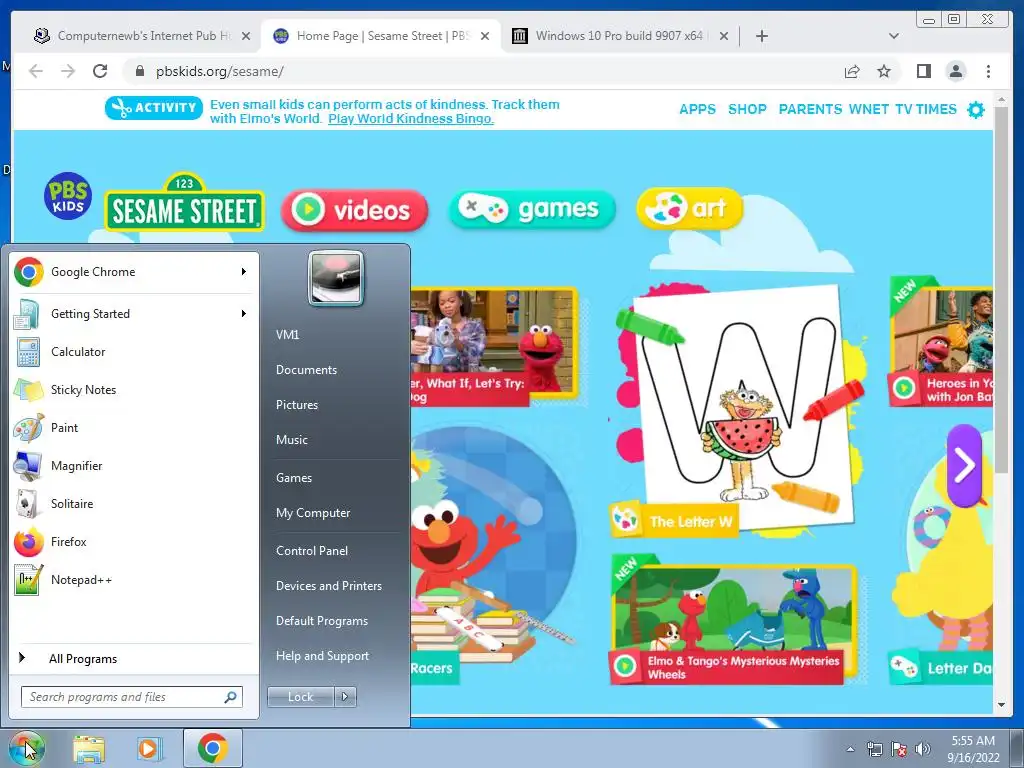Open volume speaker icon in system tray
The width and height of the screenshot is (1024, 768).
923,749
